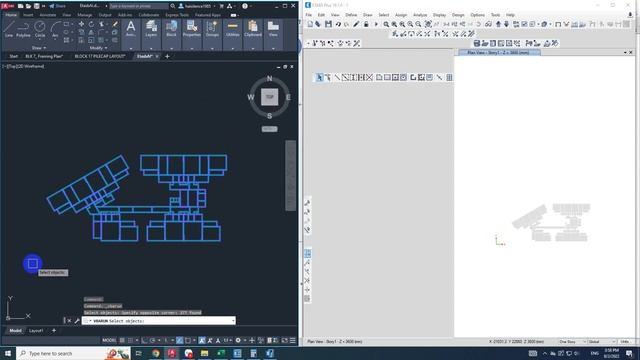Viewport: 640px width, 360px height.
Task: Open the Utilities panel button
Action: (233, 29)
